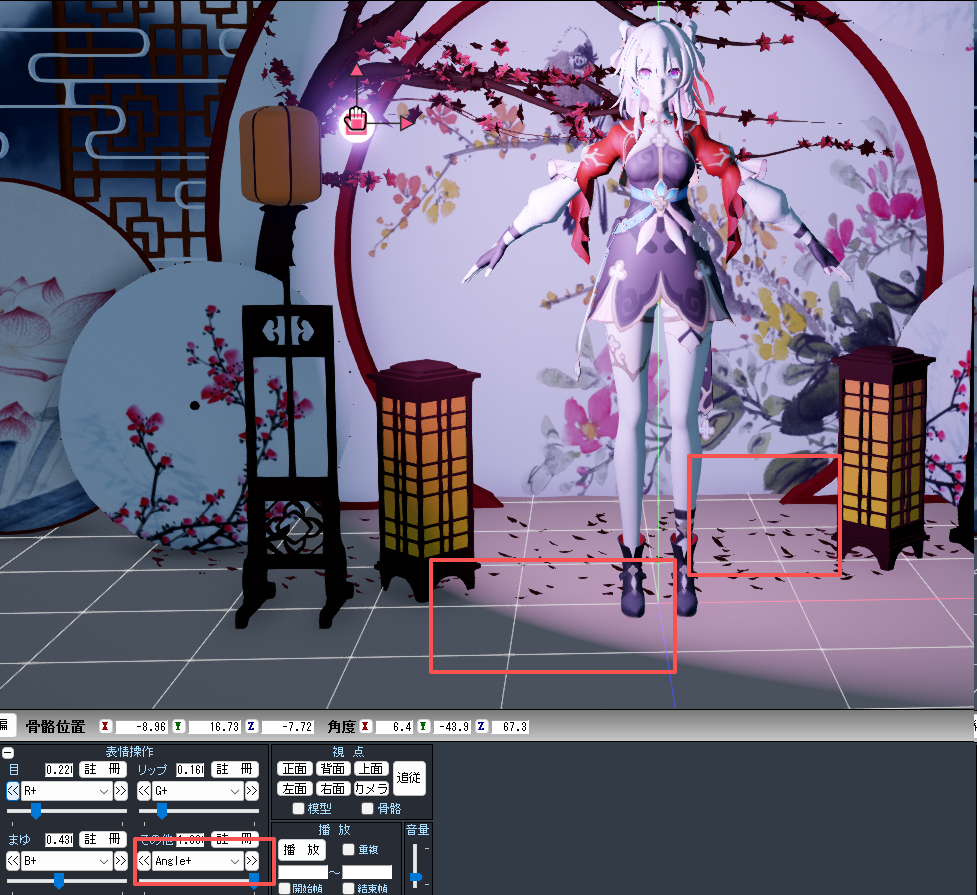The width and height of the screenshot is (977, 895).
Task: Start playback with the 播放 button
Action: (302, 850)
